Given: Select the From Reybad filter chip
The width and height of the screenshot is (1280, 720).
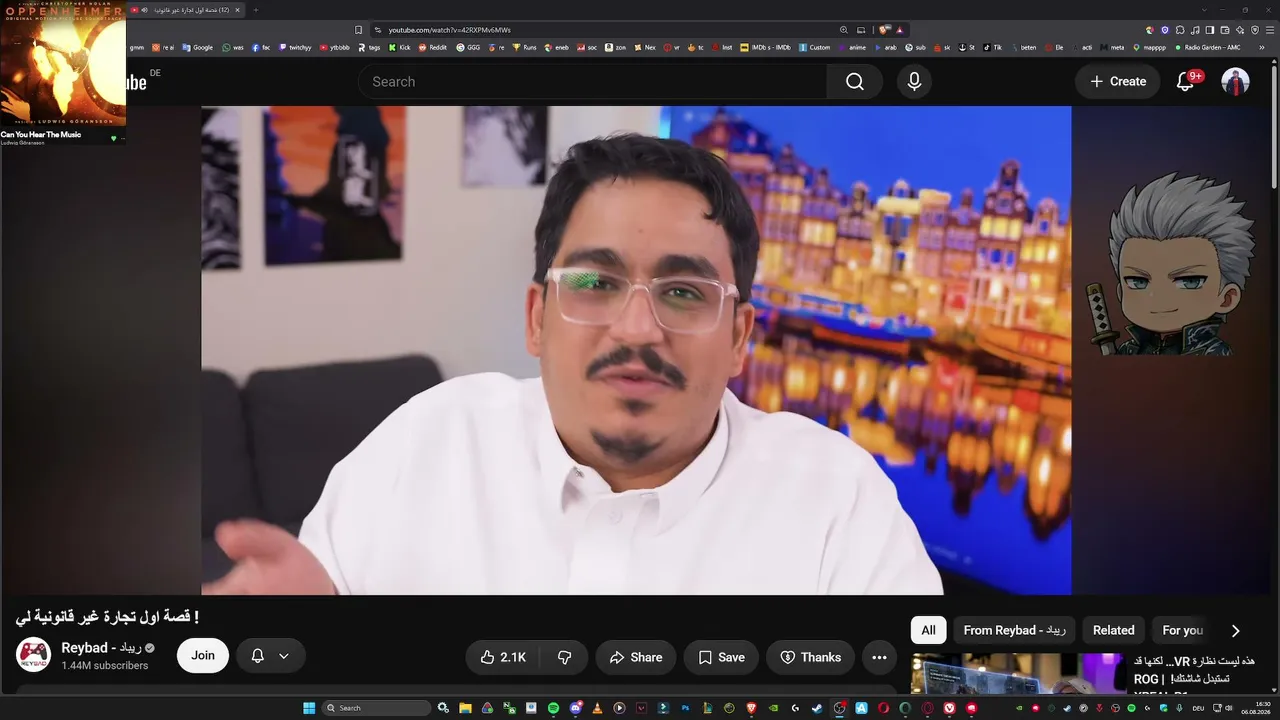Looking at the screenshot, I should click(1014, 630).
